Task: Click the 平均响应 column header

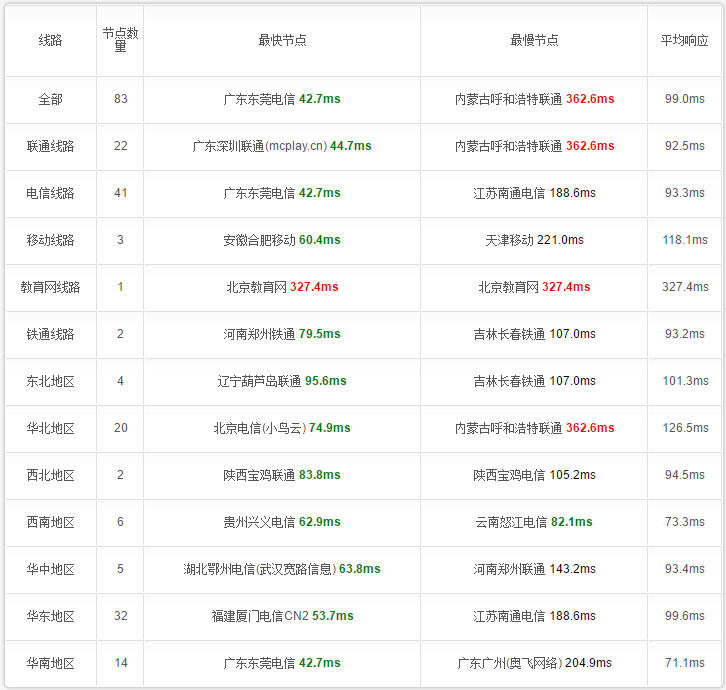Action: pyautogui.click(x=684, y=41)
